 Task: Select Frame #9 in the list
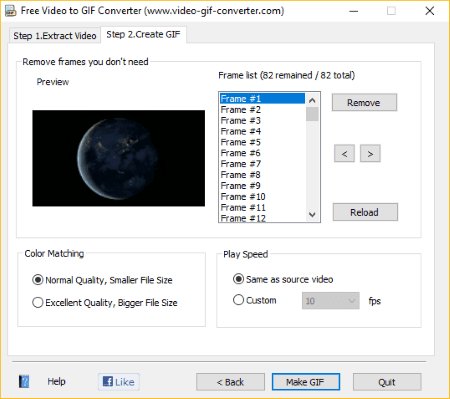click(262, 186)
